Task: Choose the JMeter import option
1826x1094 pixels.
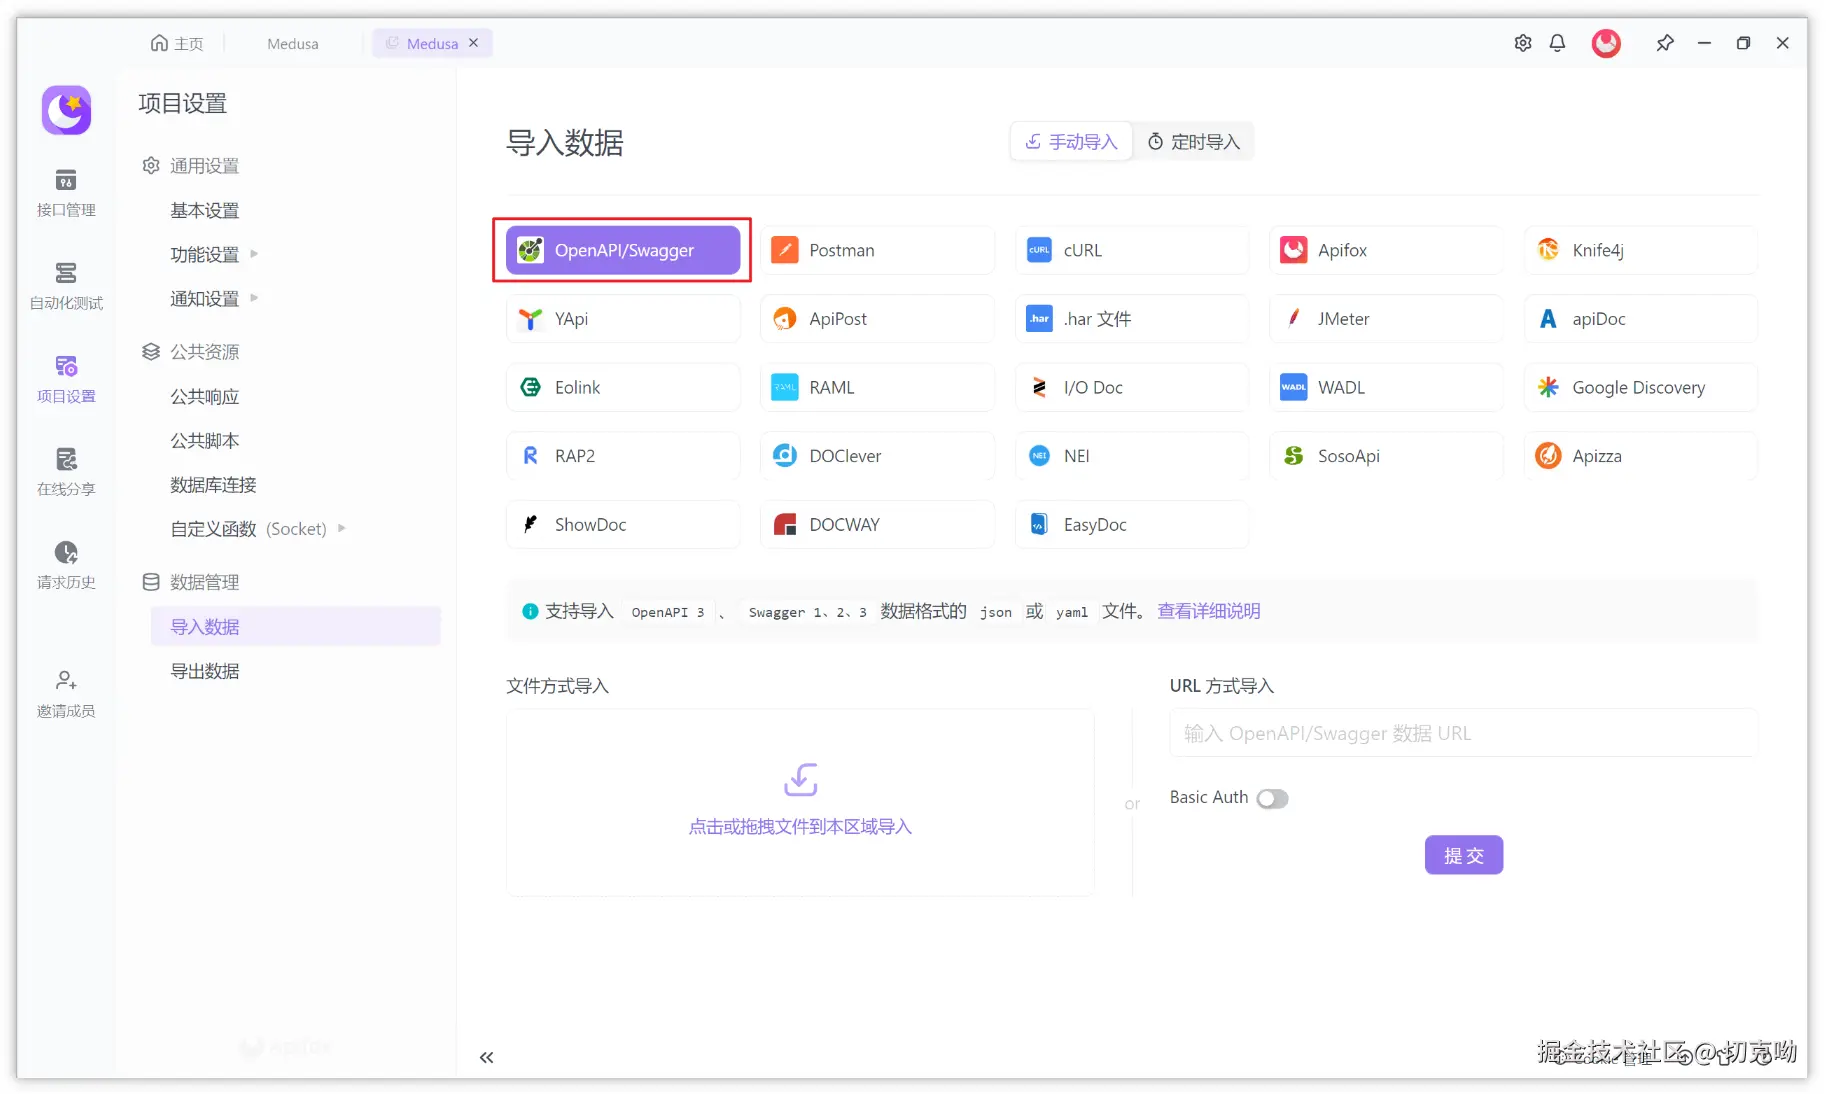Action: click(1386, 319)
